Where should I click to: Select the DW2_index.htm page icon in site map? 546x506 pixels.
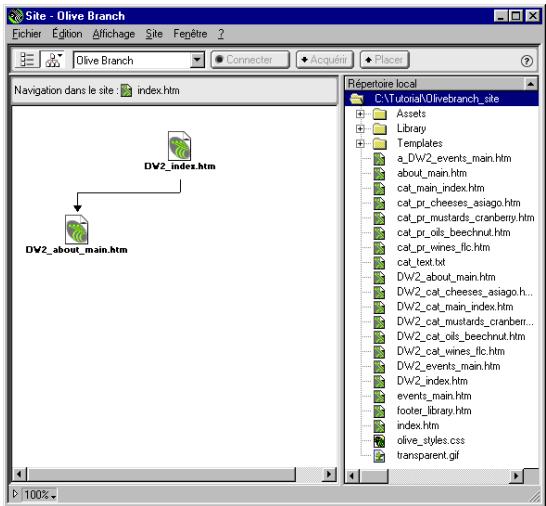point(179,146)
